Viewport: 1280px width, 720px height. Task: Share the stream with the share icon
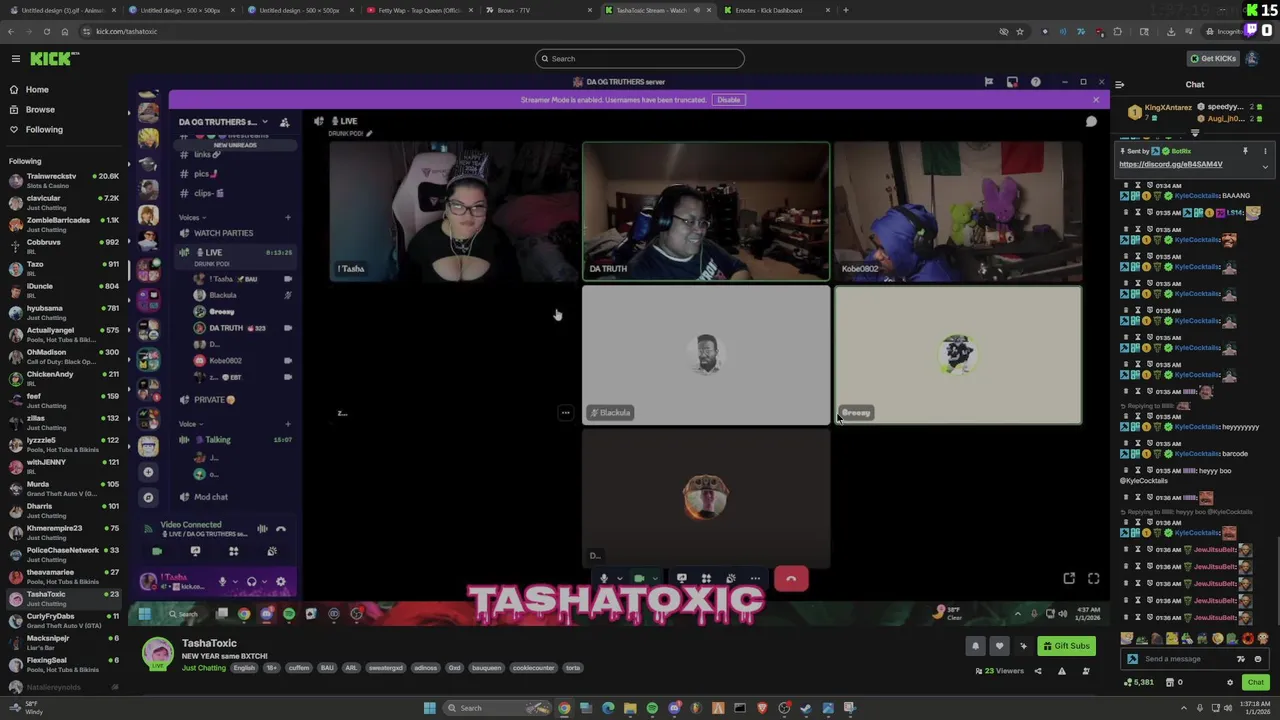pyautogui.click(x=1037, y=671)
